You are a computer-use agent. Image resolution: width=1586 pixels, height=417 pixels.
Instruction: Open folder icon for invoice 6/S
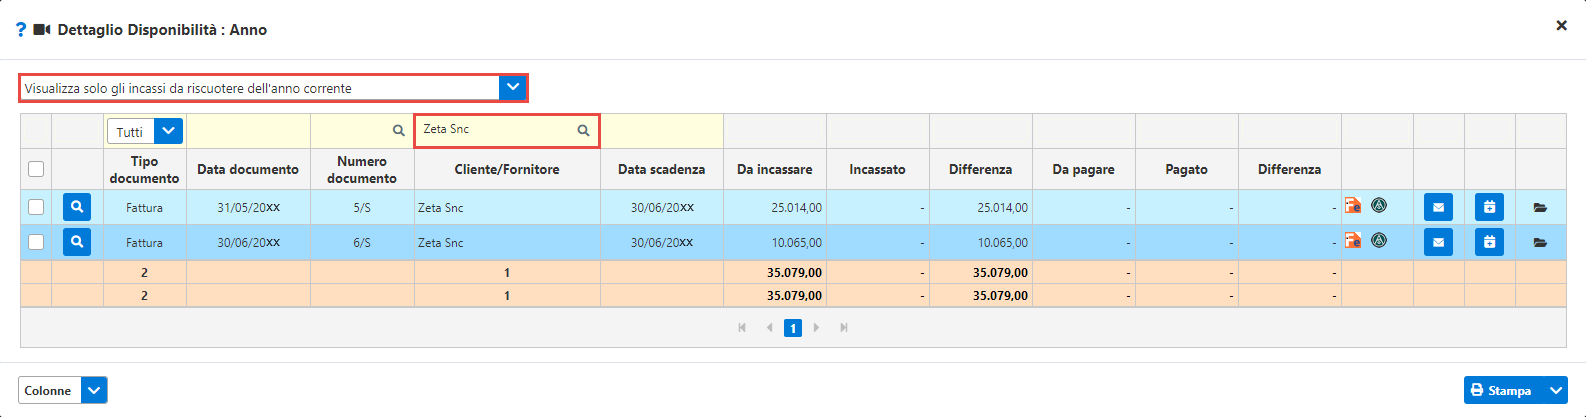coord(1540,243)
